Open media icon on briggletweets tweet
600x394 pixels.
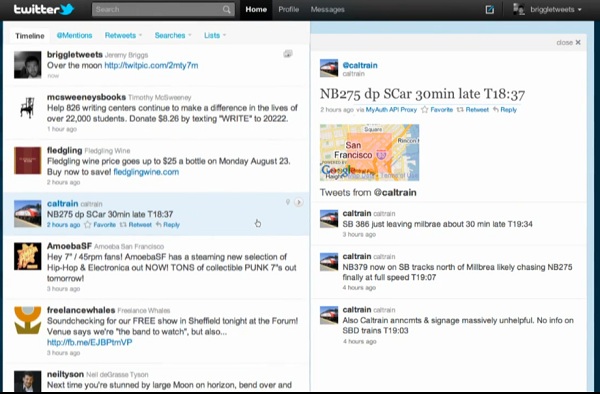point(288,54)
